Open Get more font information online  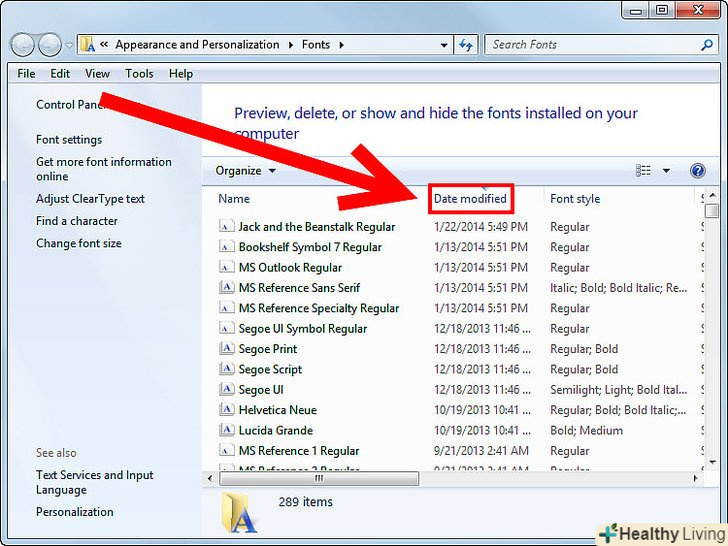coord(104,169)
